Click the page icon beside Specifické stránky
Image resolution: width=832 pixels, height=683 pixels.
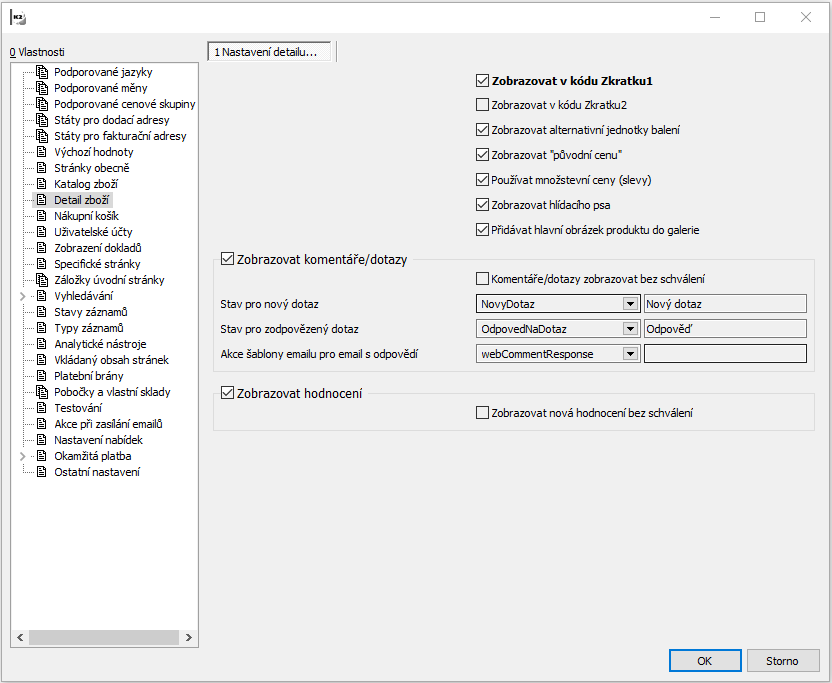41,264
